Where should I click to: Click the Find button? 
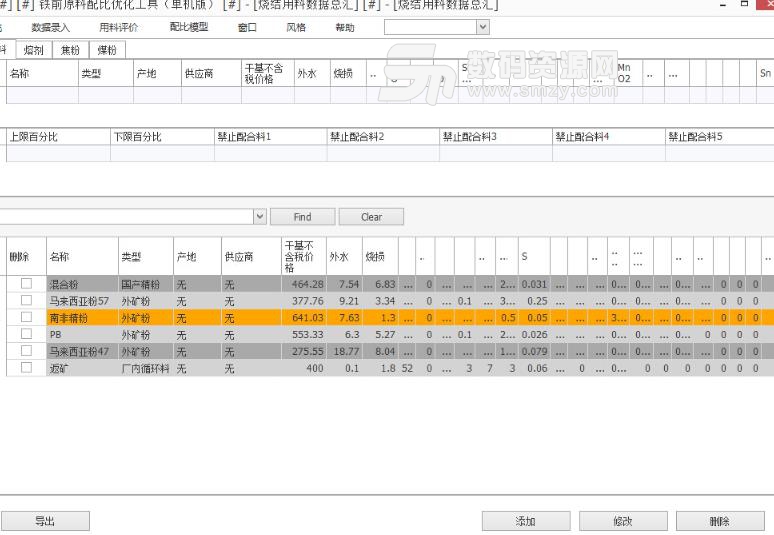(x=303, y=217)
